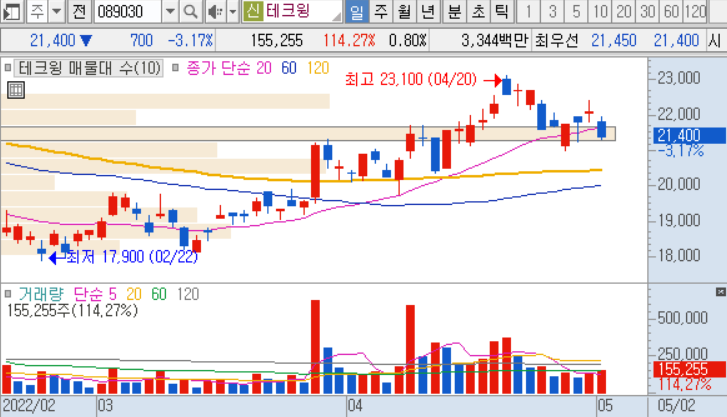Toggle the 종가 단순 moving average square

coord(175,68)
